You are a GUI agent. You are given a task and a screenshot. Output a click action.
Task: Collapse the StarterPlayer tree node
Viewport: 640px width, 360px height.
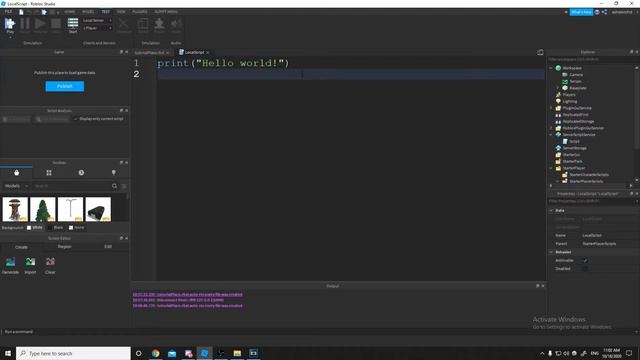[x=551, y=168]
